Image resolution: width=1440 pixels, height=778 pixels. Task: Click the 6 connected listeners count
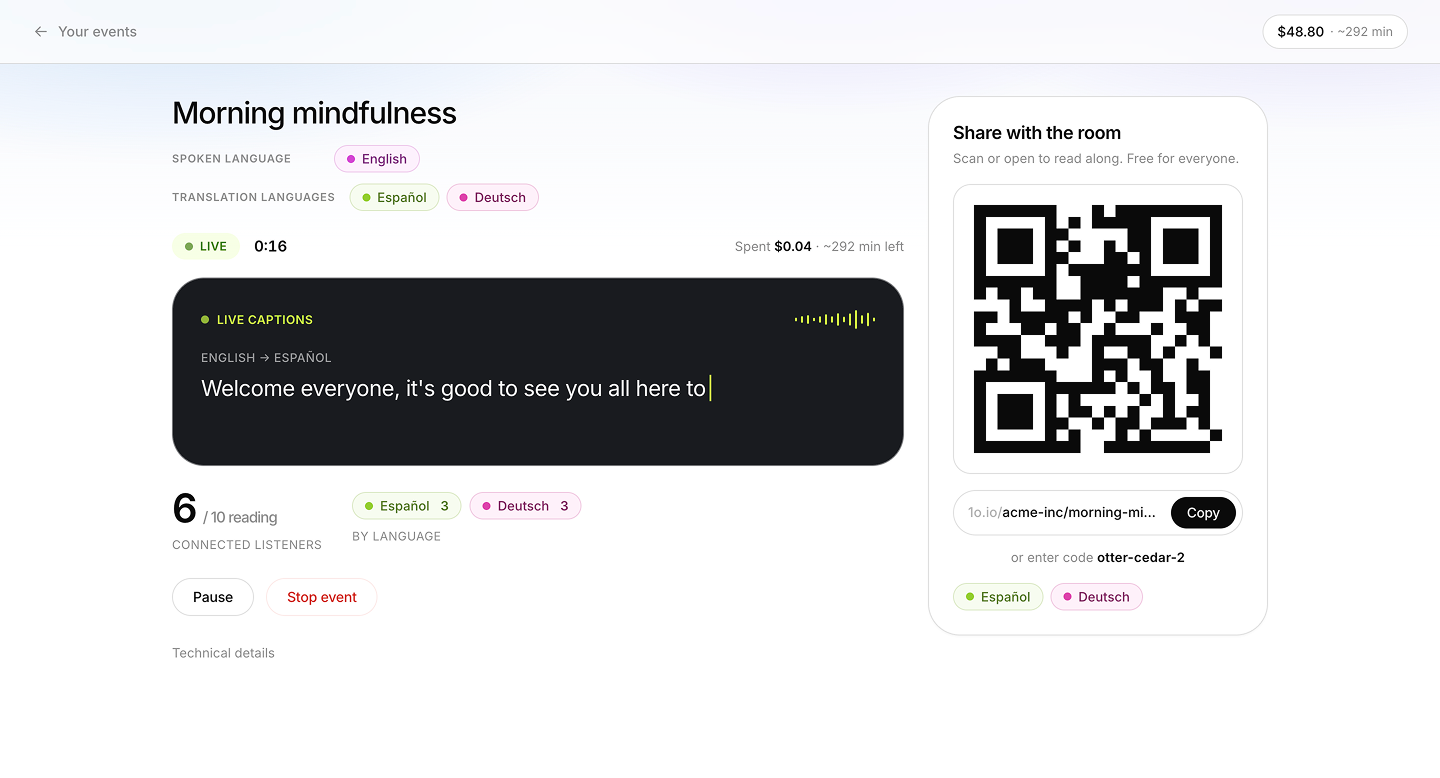tap(185, 509)
